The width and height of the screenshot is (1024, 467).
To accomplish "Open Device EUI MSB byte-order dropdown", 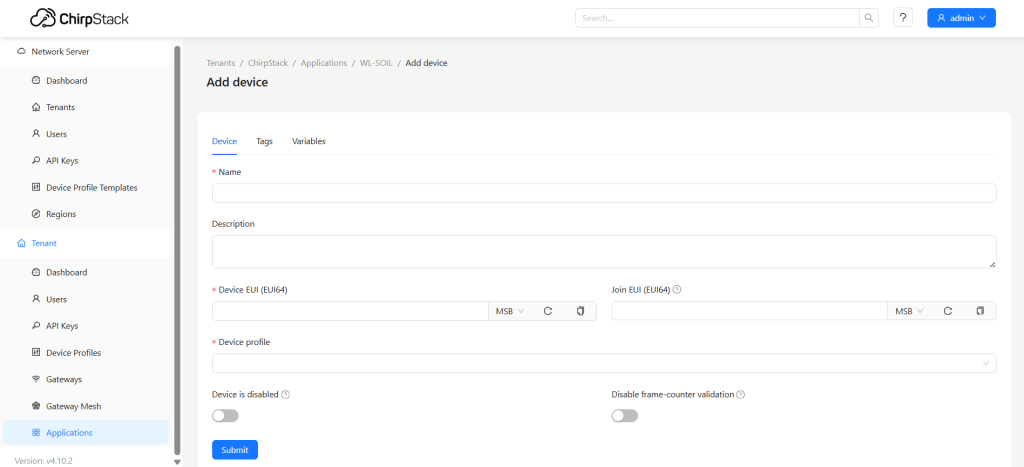I will tap(510, 311).
